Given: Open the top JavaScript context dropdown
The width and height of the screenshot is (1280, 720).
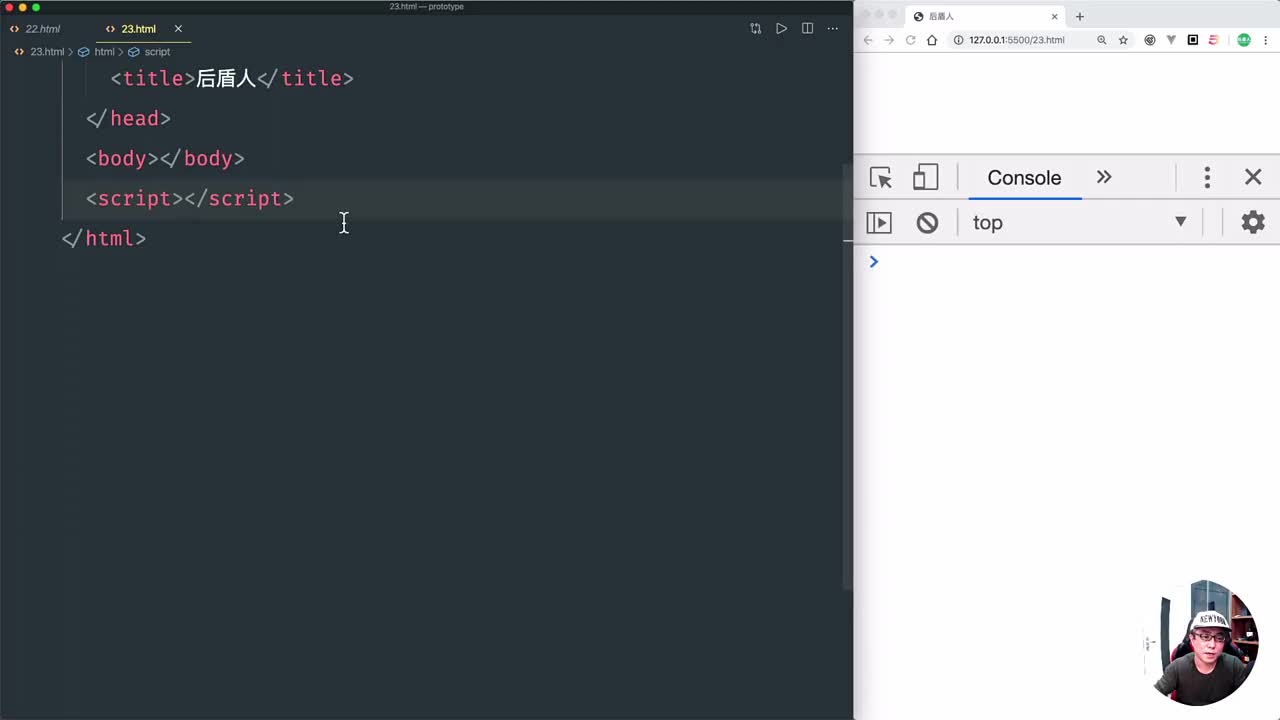Looking at the screenshot, I should [1080, 222].
